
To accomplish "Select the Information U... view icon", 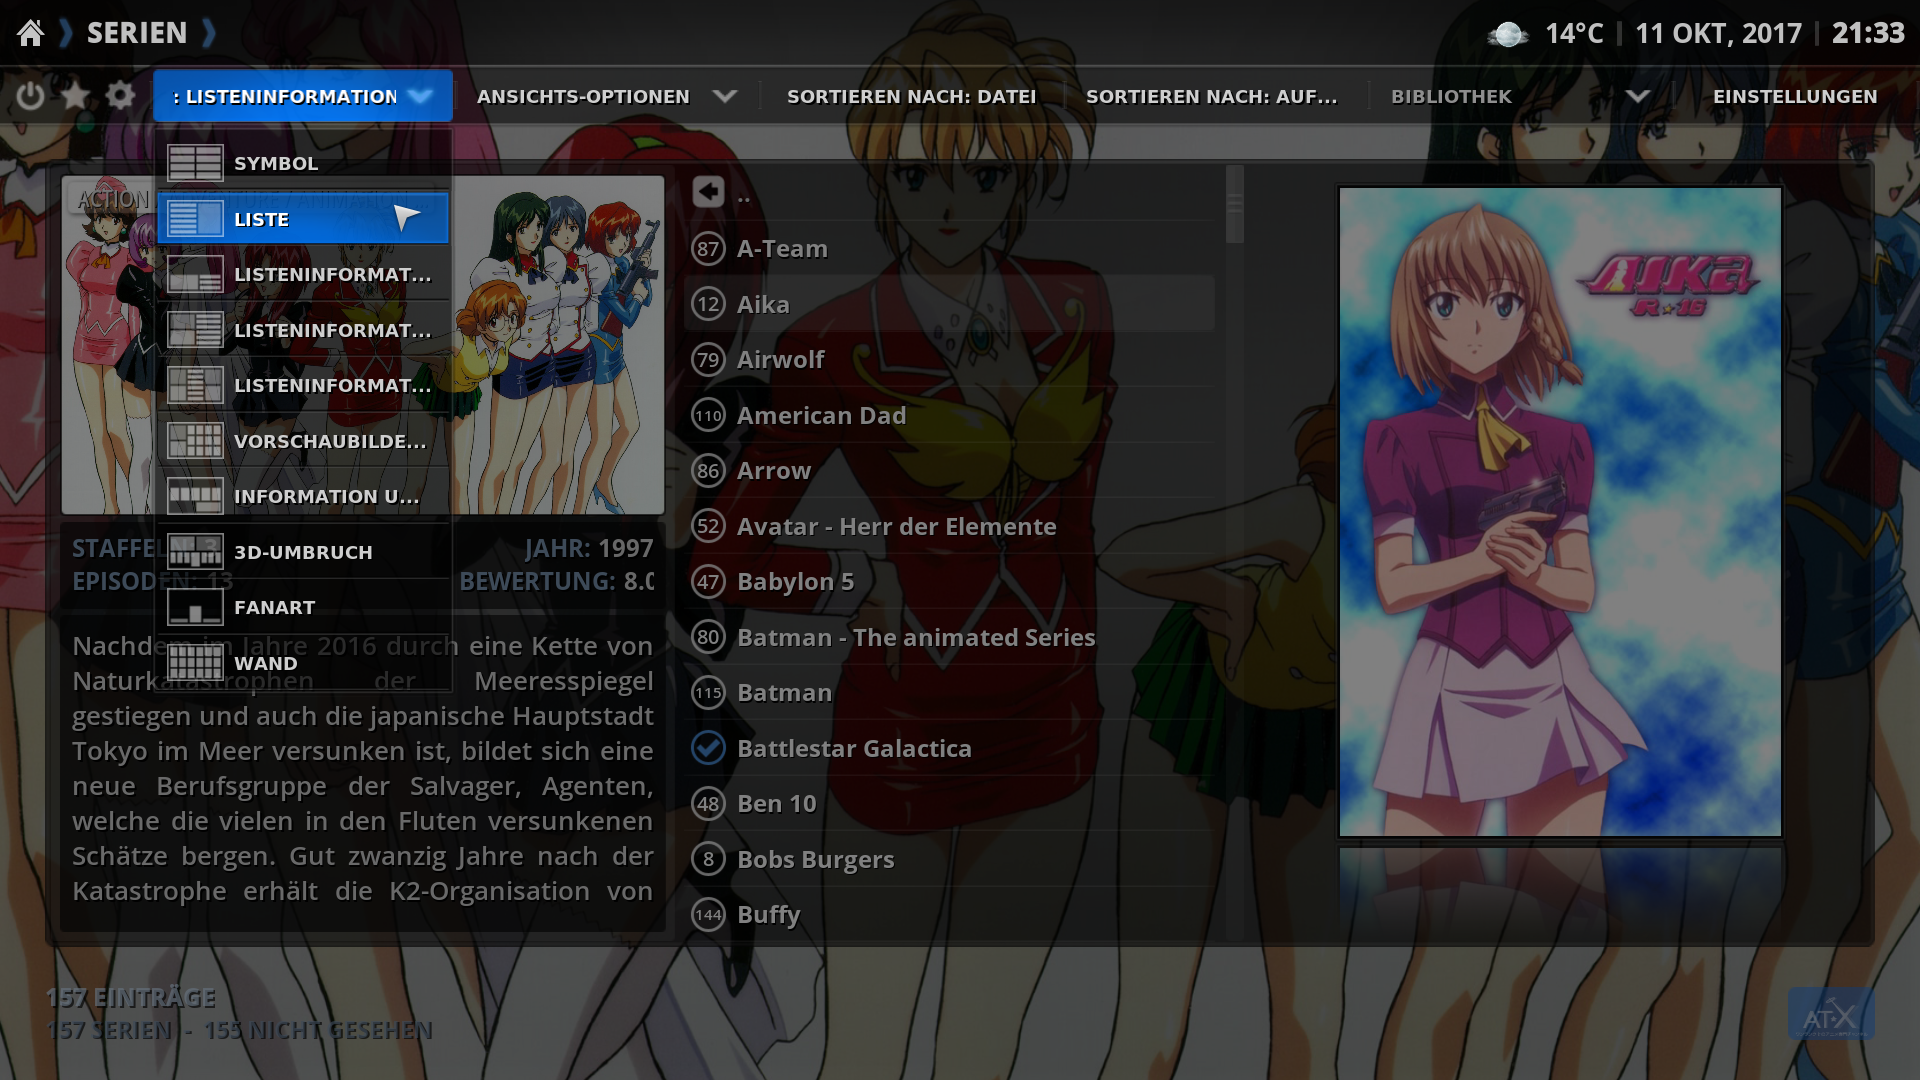I will click(x=195, y=496).
